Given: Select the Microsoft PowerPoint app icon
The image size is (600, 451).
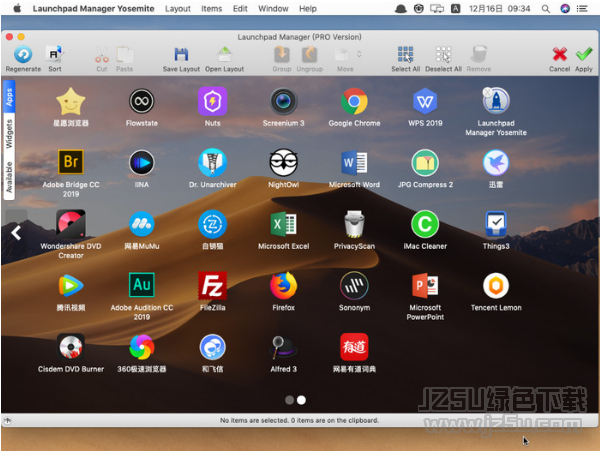Looking at the screenshot, I should click(425, 285).
